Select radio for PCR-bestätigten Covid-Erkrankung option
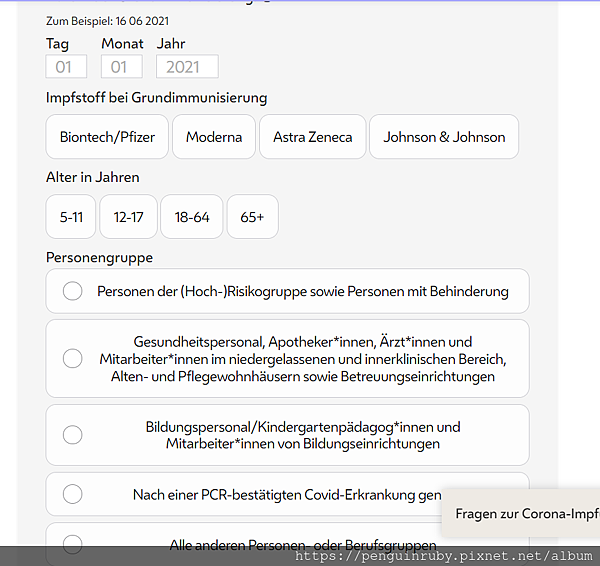Viewport: 600px width, 566px height. click(x=72, y=494)
